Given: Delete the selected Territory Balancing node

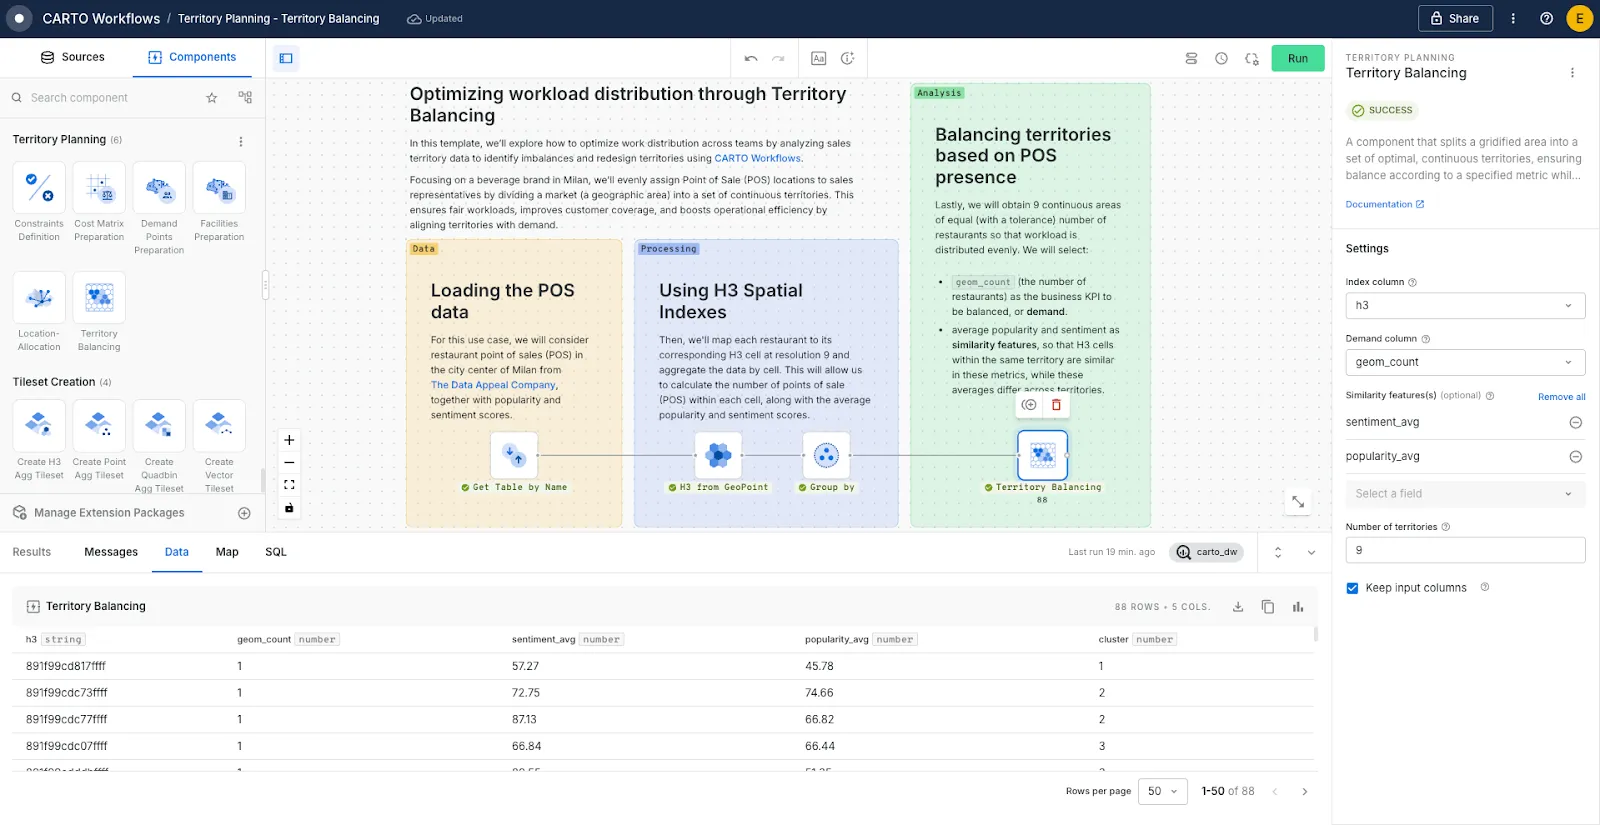Looking at the screenshot, I should (1056, 405).
